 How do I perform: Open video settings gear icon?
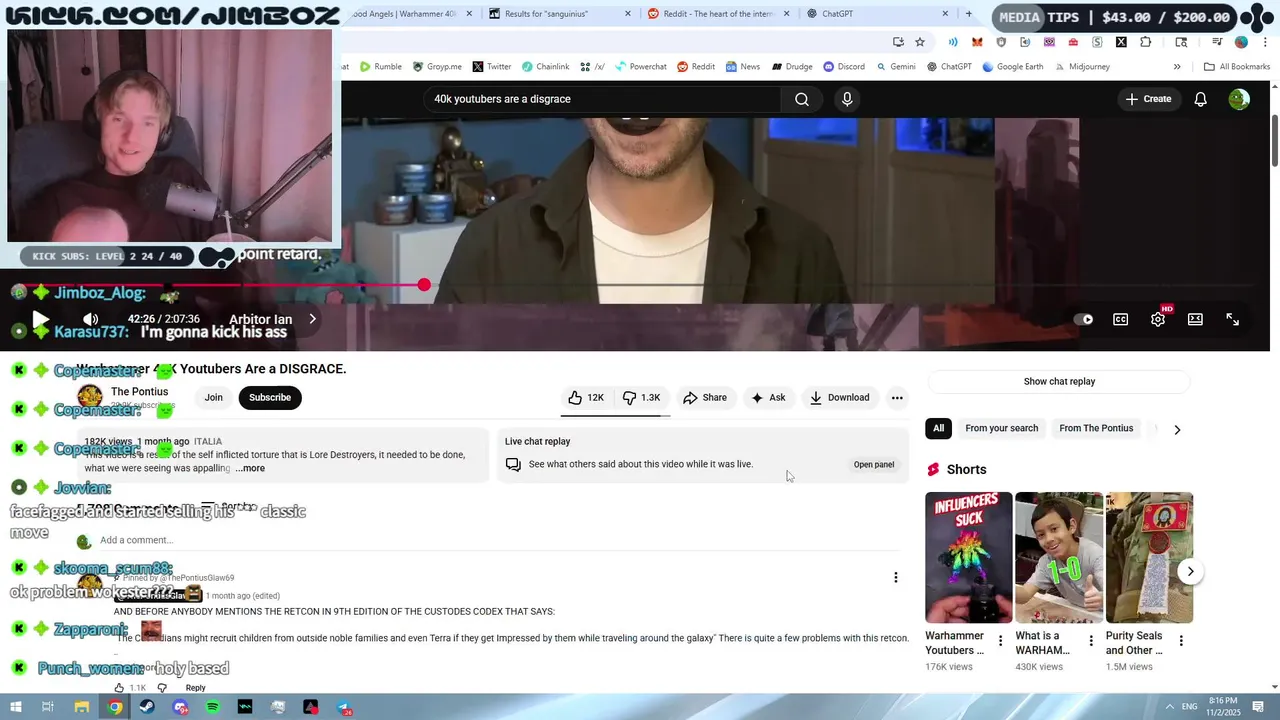coord(1158,319)
